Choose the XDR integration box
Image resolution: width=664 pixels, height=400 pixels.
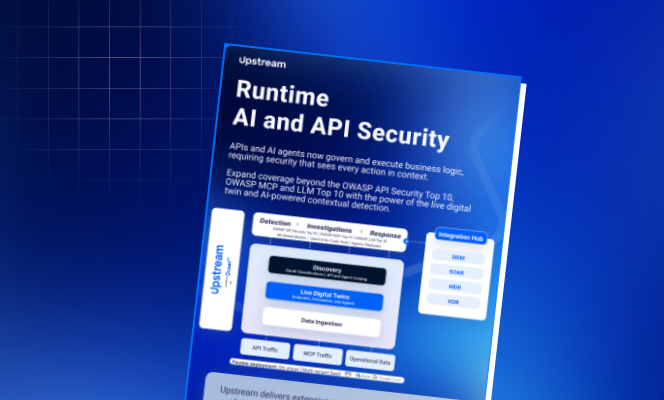pyautogui.click(x=453, y=301)
